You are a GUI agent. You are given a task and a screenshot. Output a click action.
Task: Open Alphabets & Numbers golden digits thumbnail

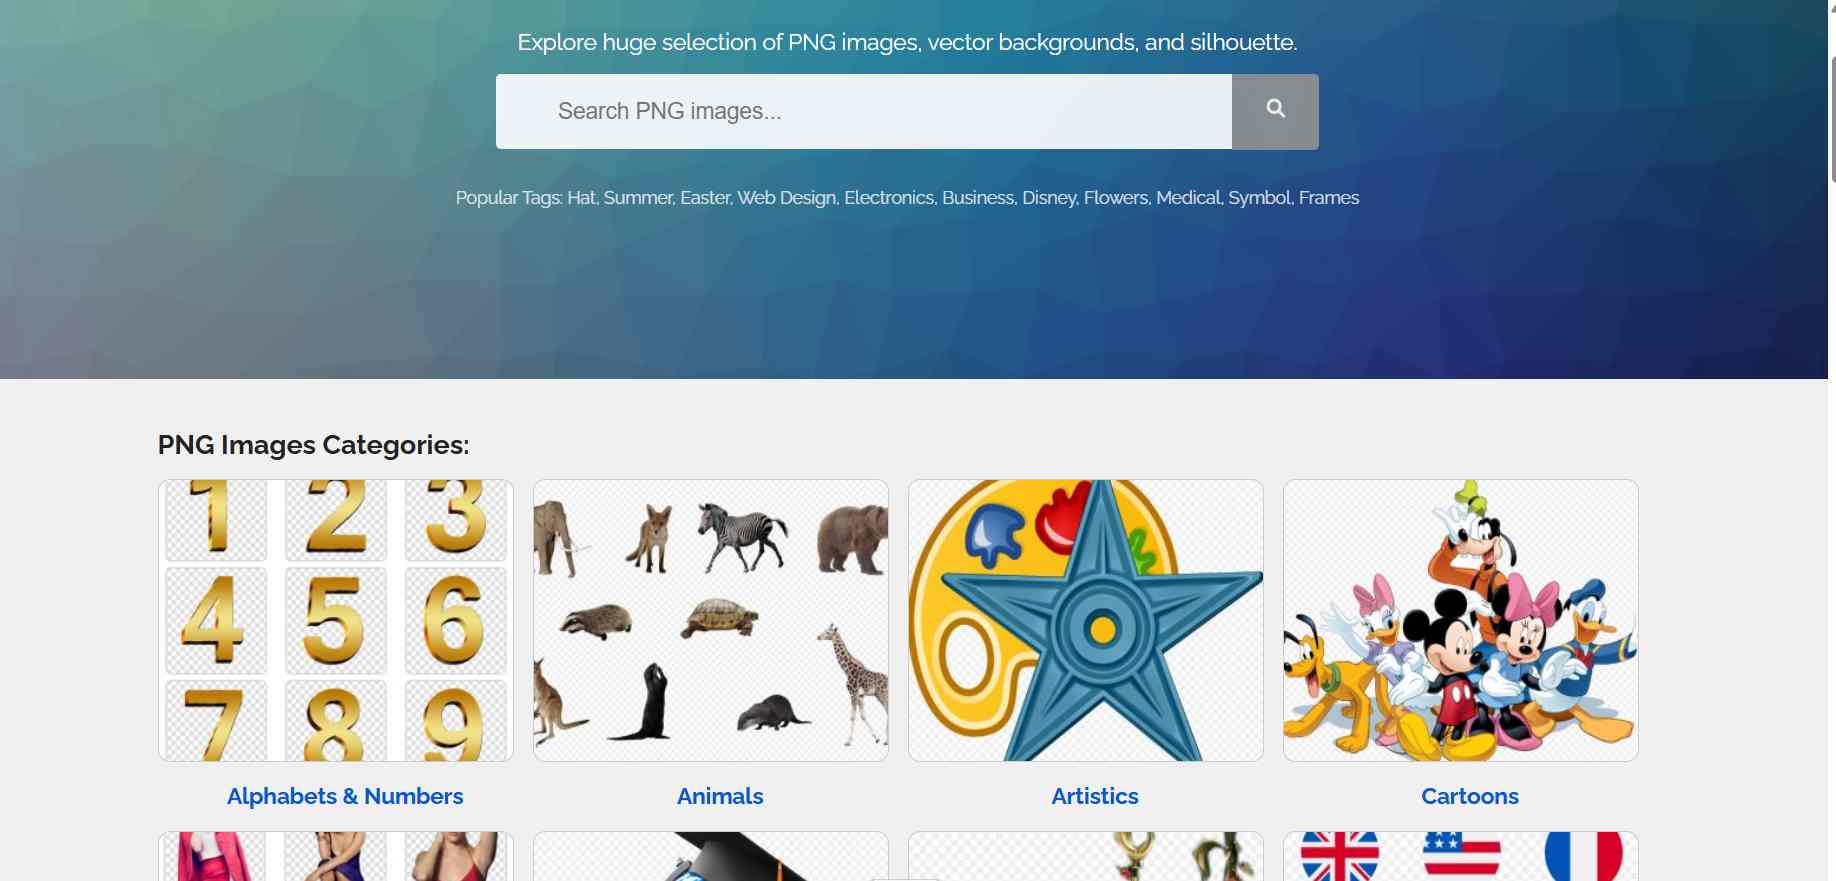click(336, 620)
